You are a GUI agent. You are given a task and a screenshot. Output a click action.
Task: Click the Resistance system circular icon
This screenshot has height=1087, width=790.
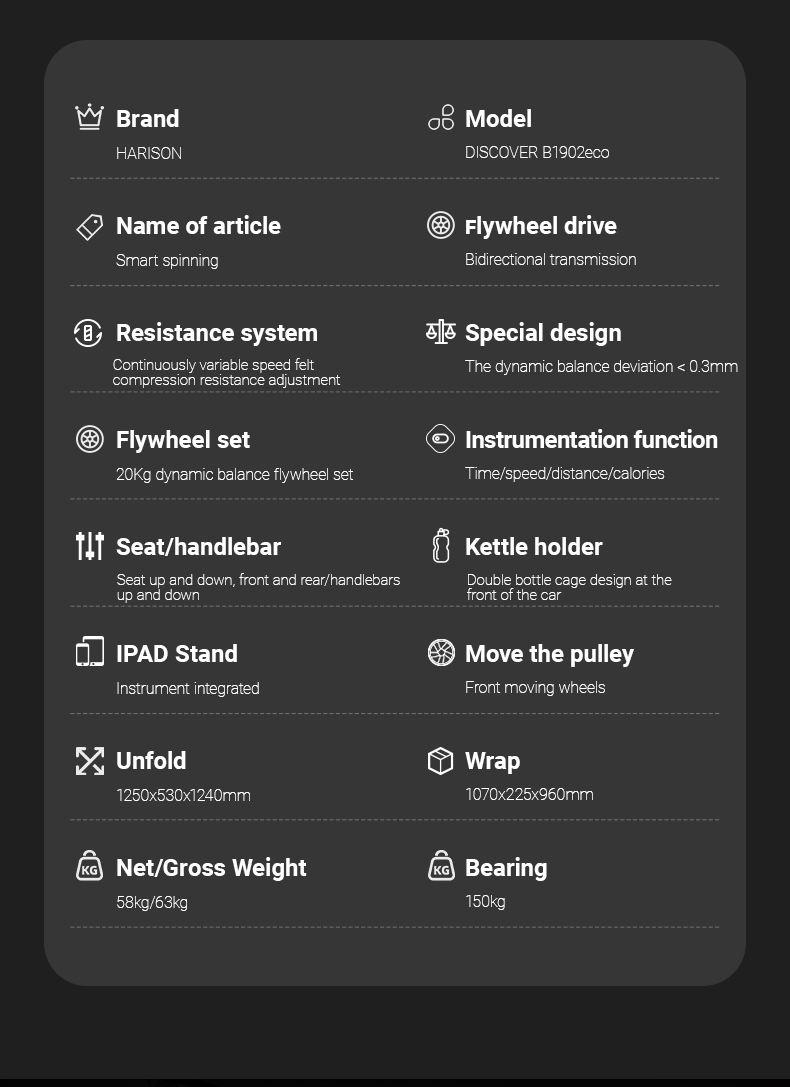89,333
